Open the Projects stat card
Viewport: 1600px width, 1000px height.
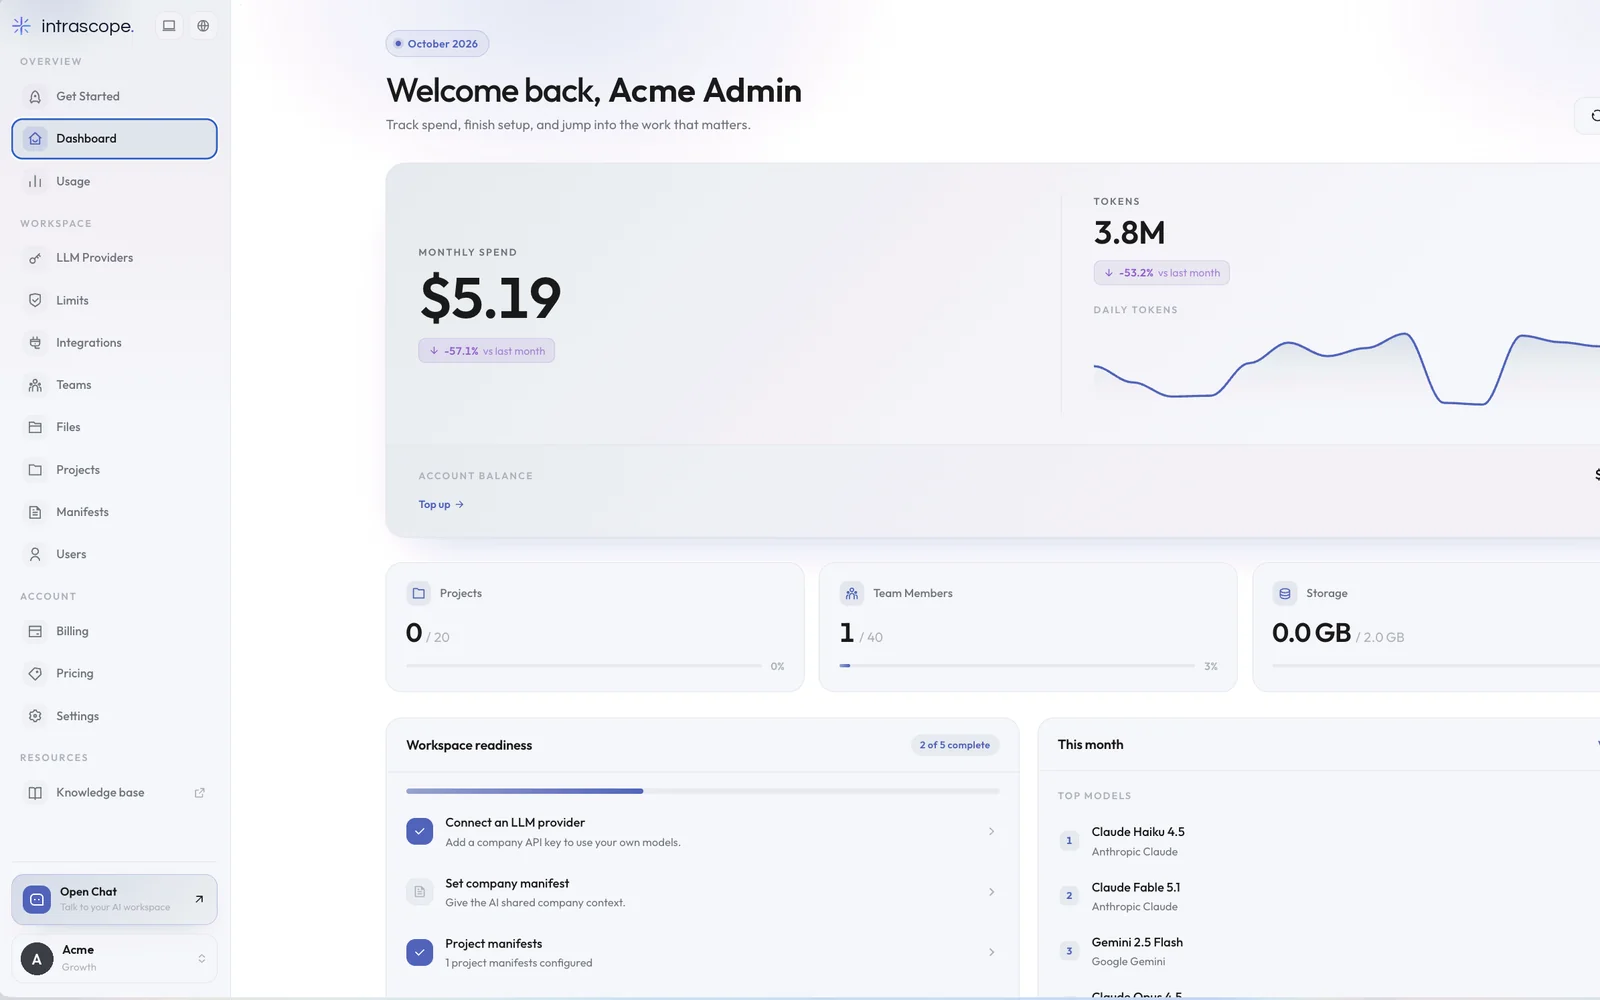[595, 627]
